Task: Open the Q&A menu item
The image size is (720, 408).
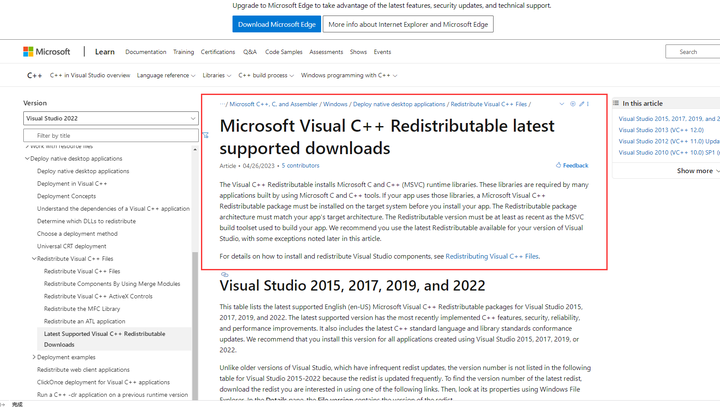Action: click(x=250, y=52)
